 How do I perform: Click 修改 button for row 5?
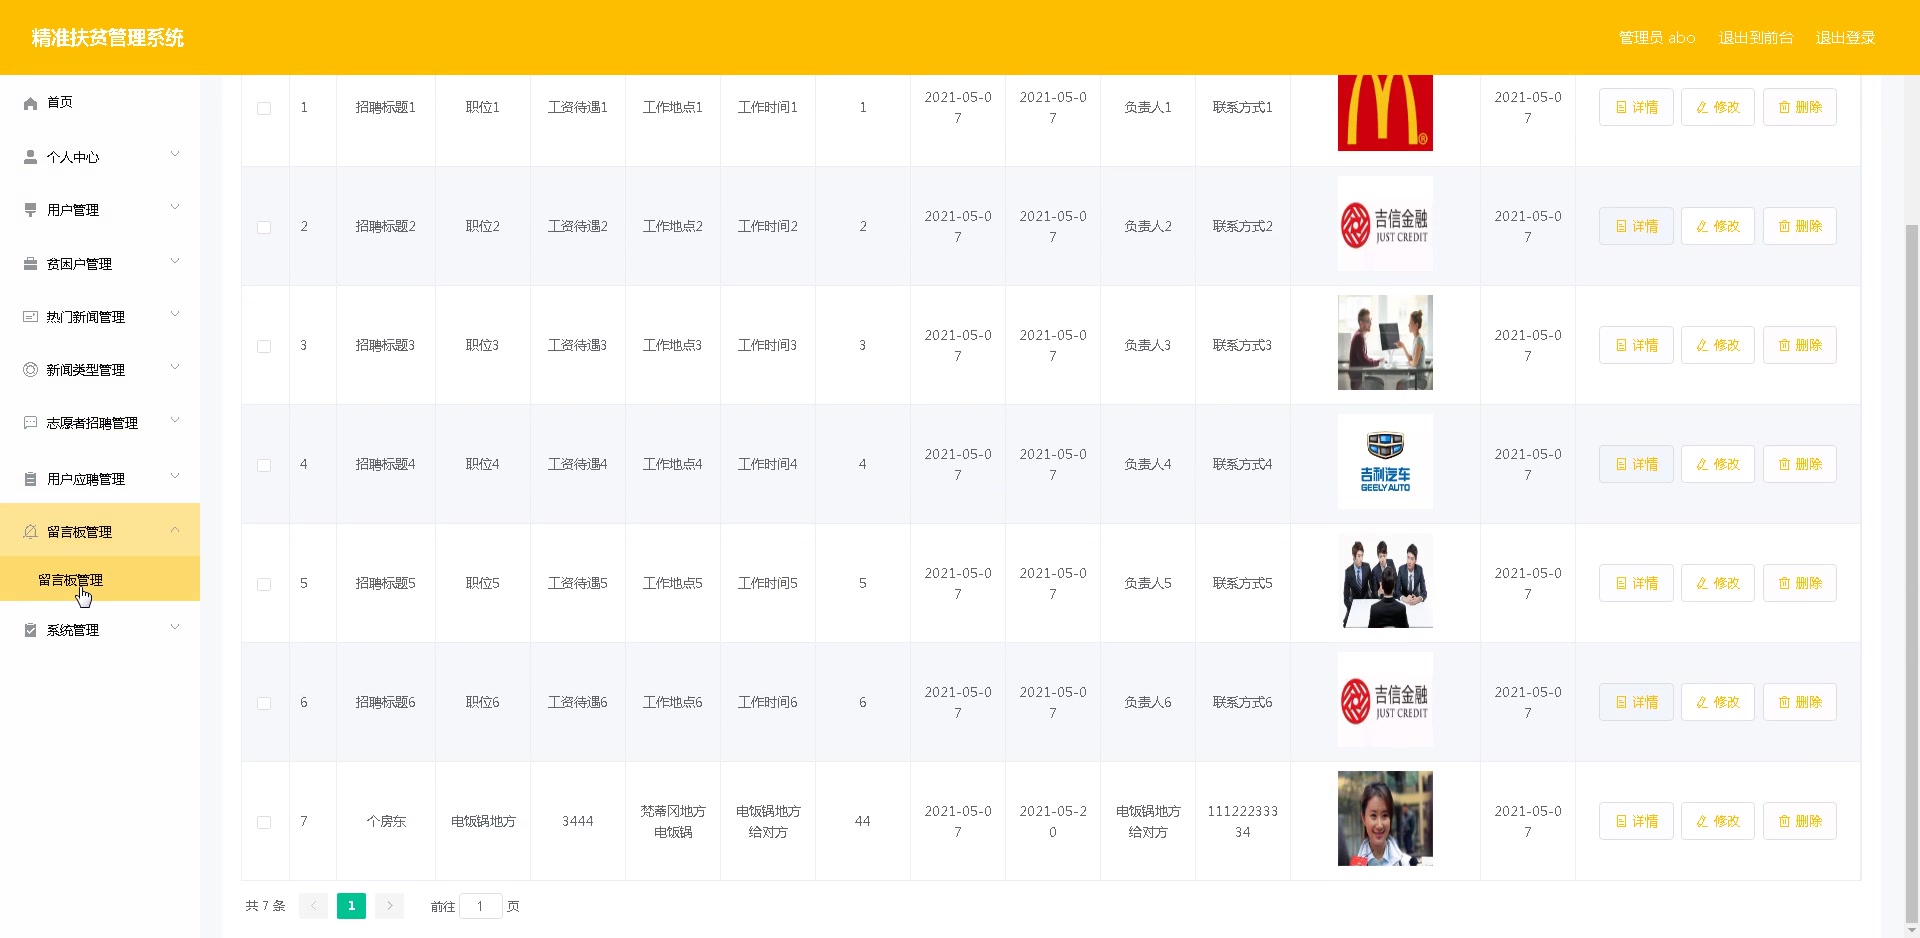pos(1717,583)
